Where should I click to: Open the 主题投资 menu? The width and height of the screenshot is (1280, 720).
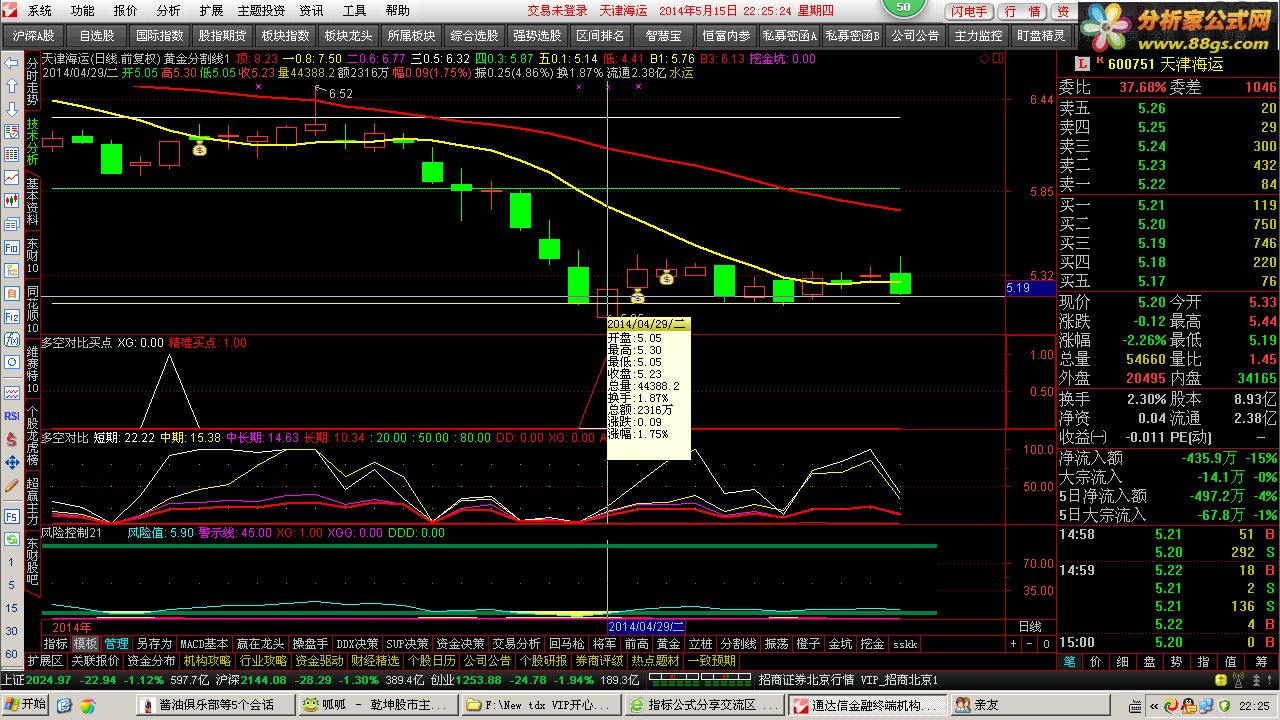[261, 11]
